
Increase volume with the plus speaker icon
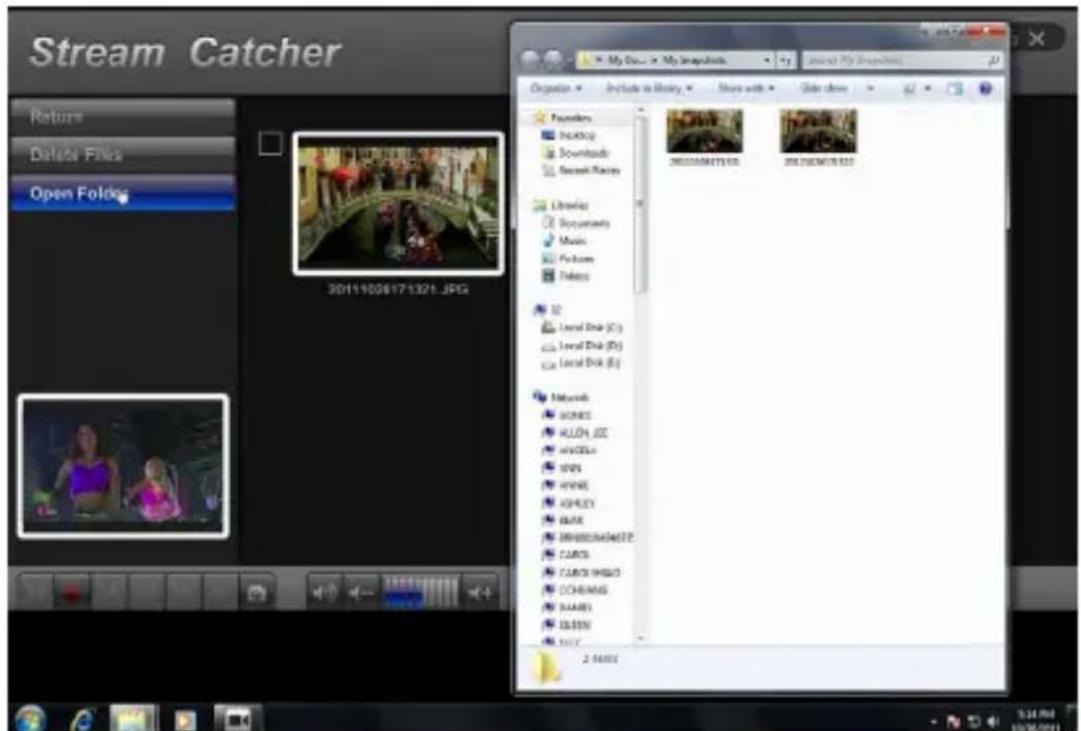(x=480, y=593)
